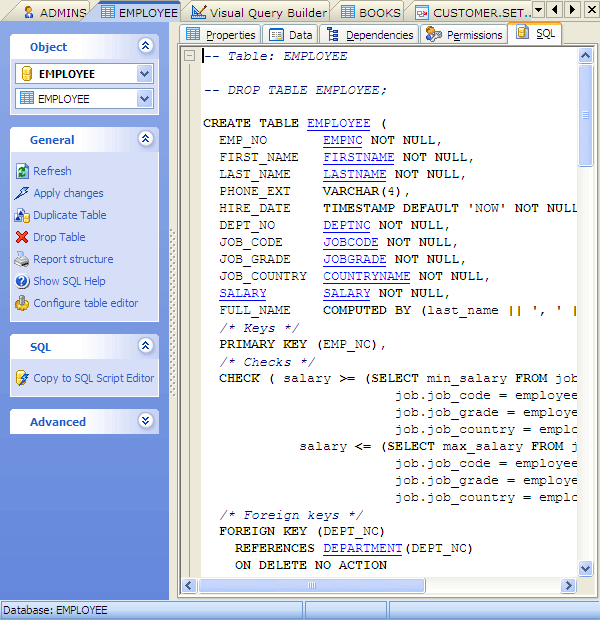Click the Configure table editor icon
The width and height of the screenshot is (600, 620).
pyautogui.click(x=22, y=303)
